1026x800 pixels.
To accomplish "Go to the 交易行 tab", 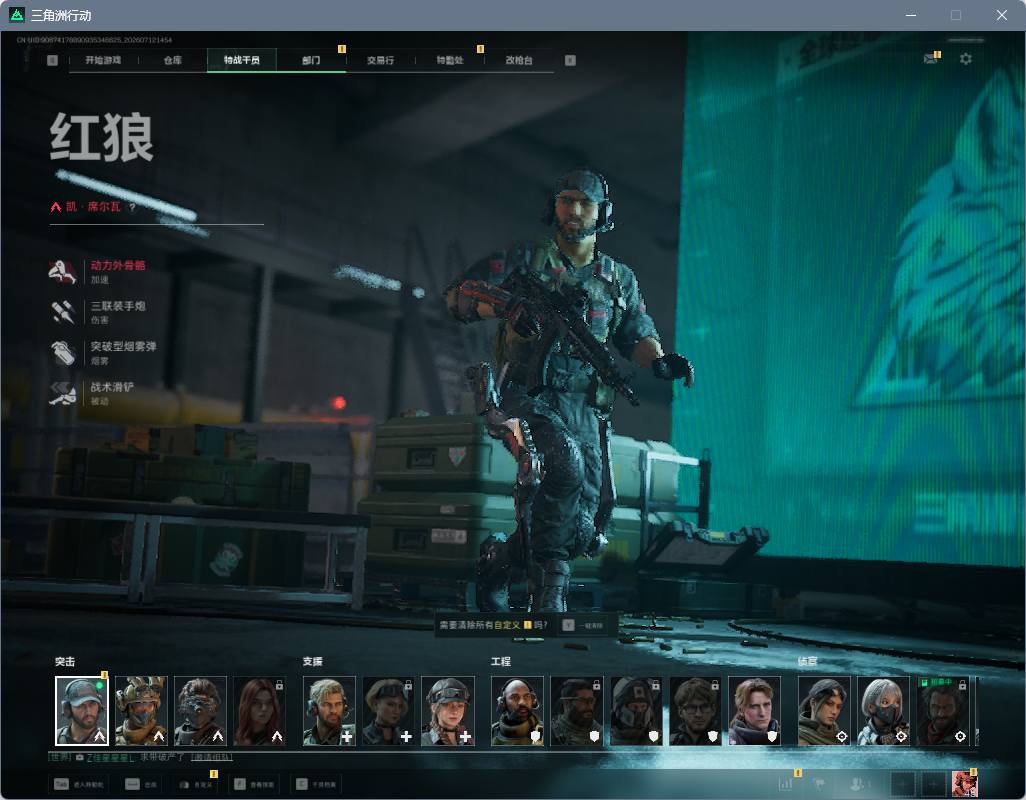I will pos(380,60).
